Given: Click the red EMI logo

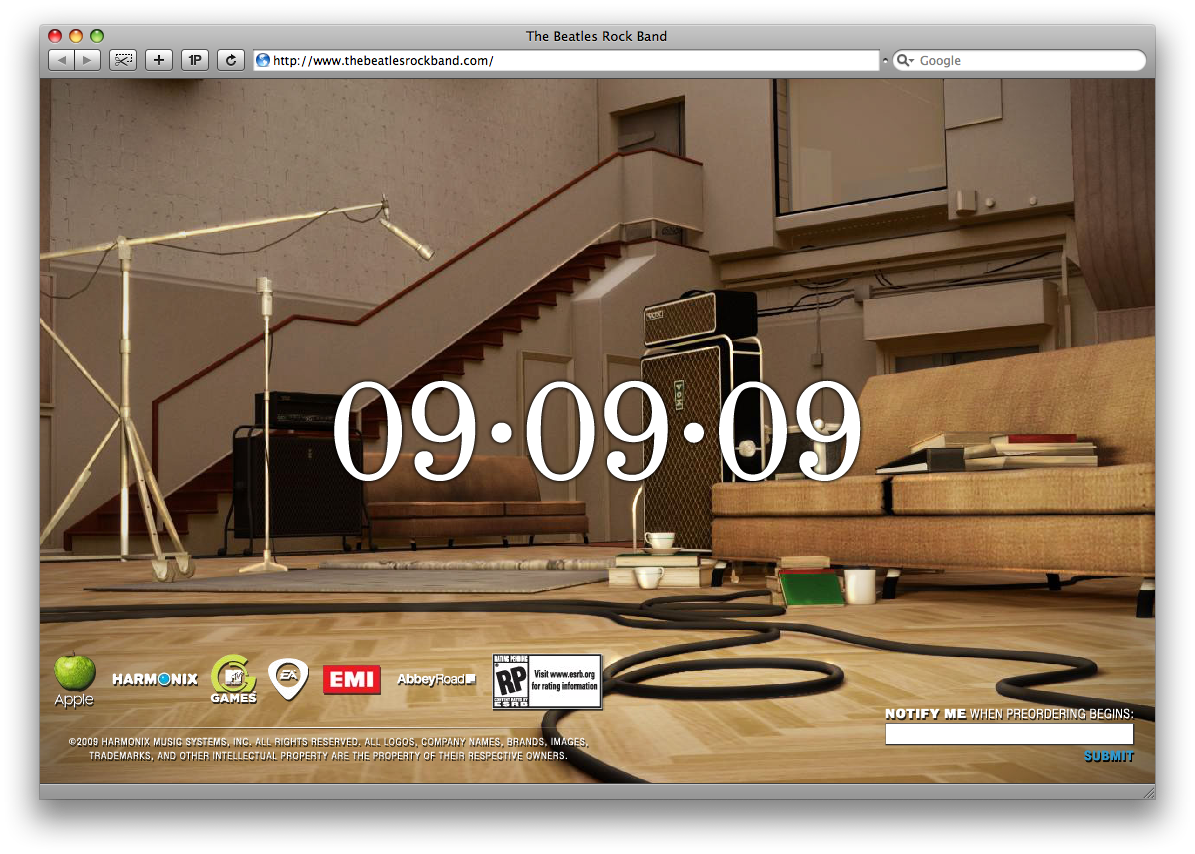Looking at the screenshot, I should [x=352, y=680].
